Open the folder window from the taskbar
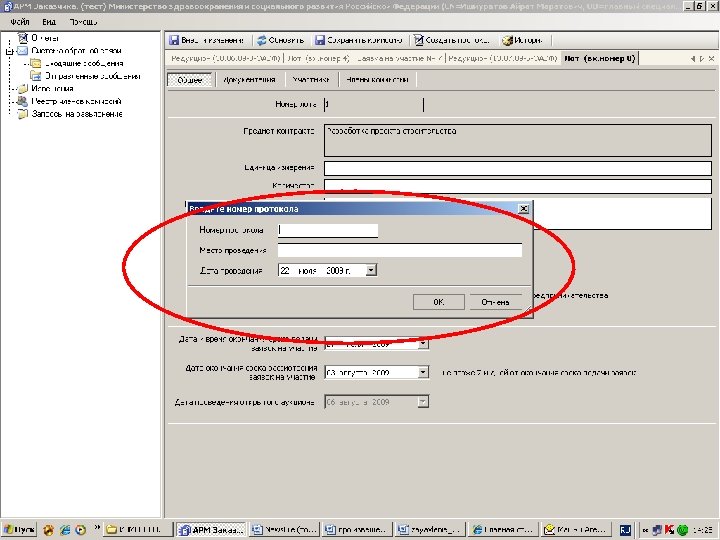The image size is (720, 540). 137,530
